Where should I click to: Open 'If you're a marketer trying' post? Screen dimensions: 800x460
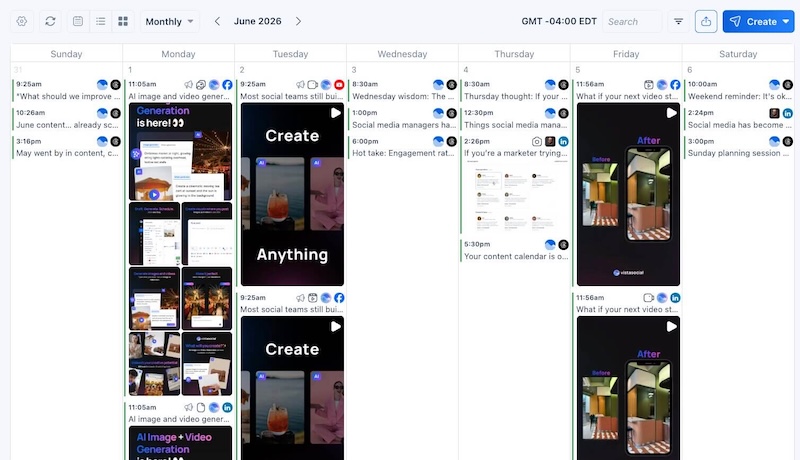click(x=515, y=154)
